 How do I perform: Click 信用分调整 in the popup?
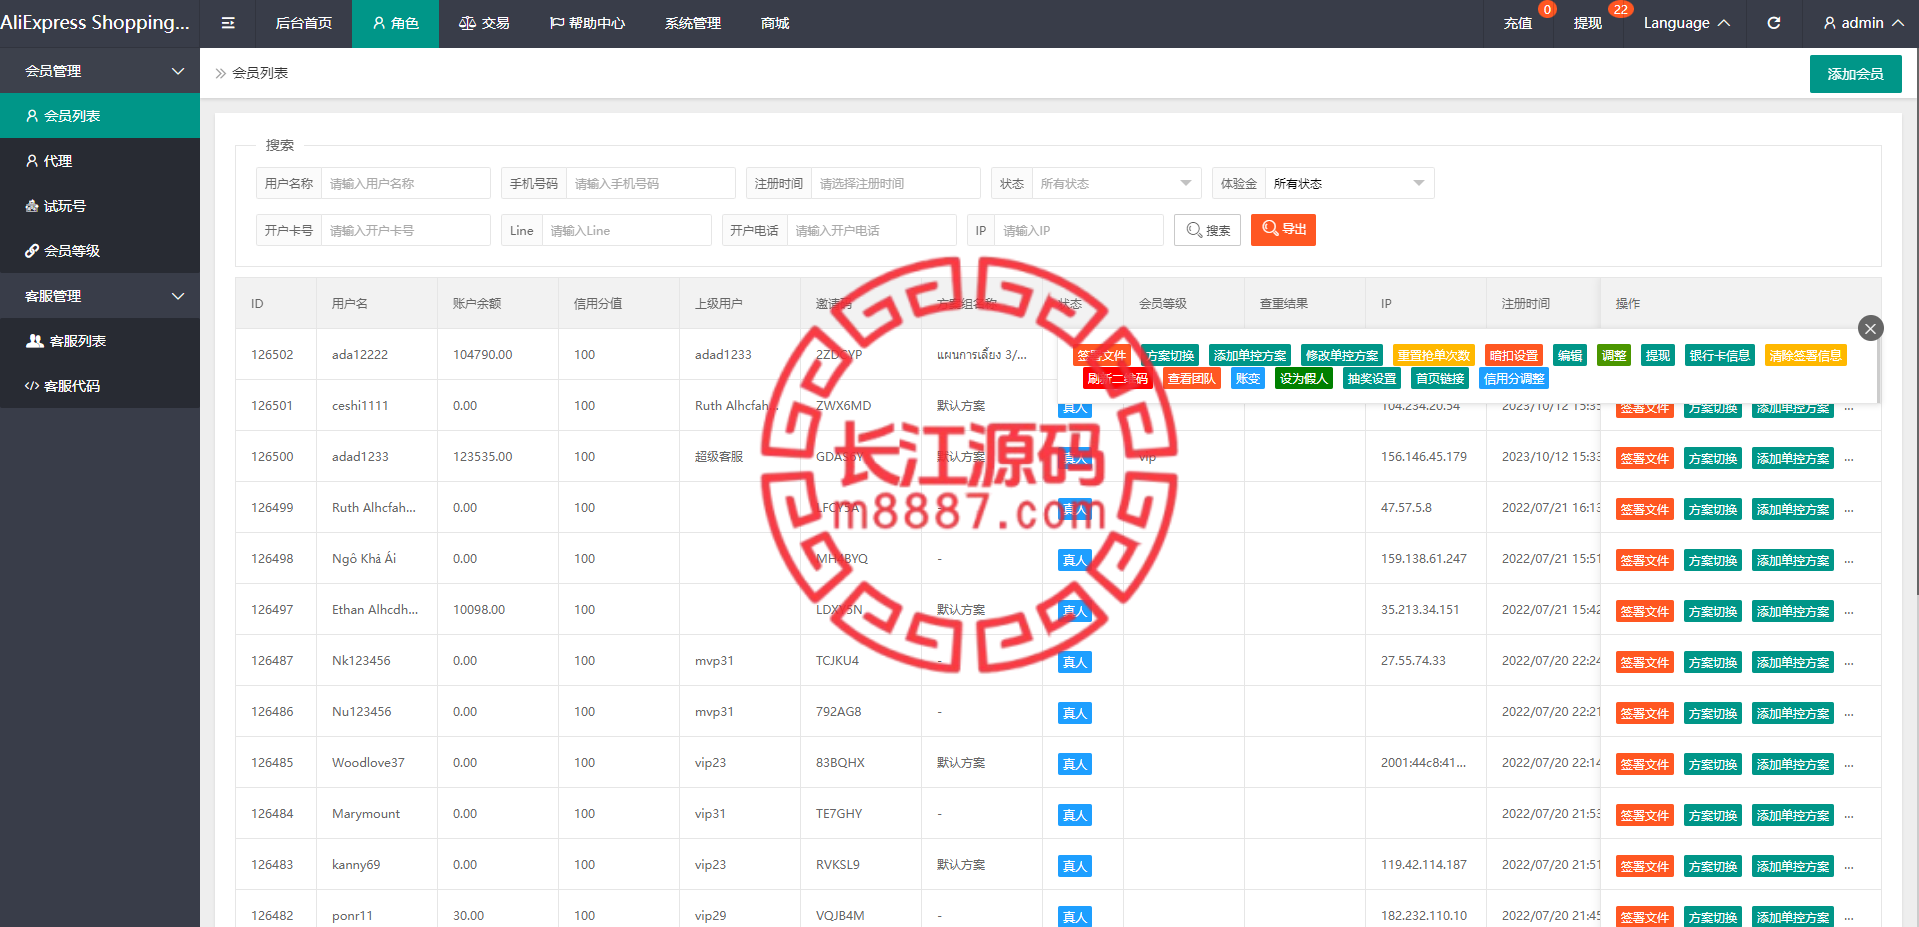(1514, 378)
